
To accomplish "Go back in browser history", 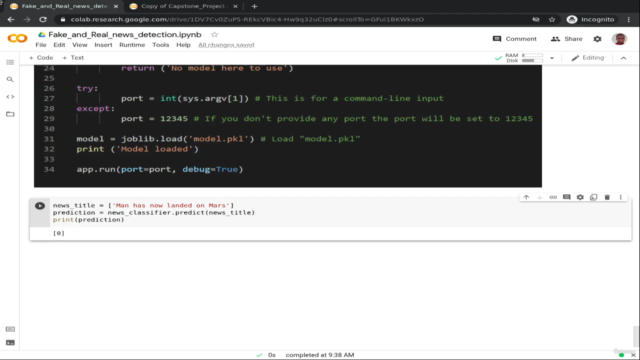I will coord(11,19).
